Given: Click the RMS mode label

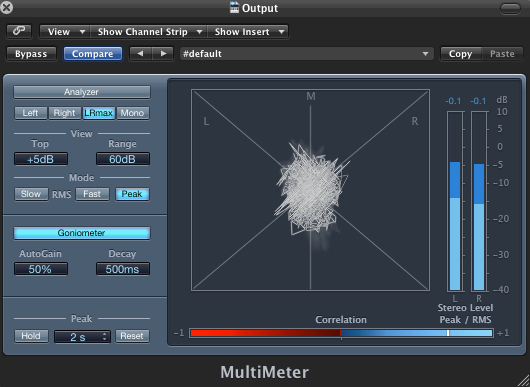Looking at the screenshot, I should pos(62,194).
